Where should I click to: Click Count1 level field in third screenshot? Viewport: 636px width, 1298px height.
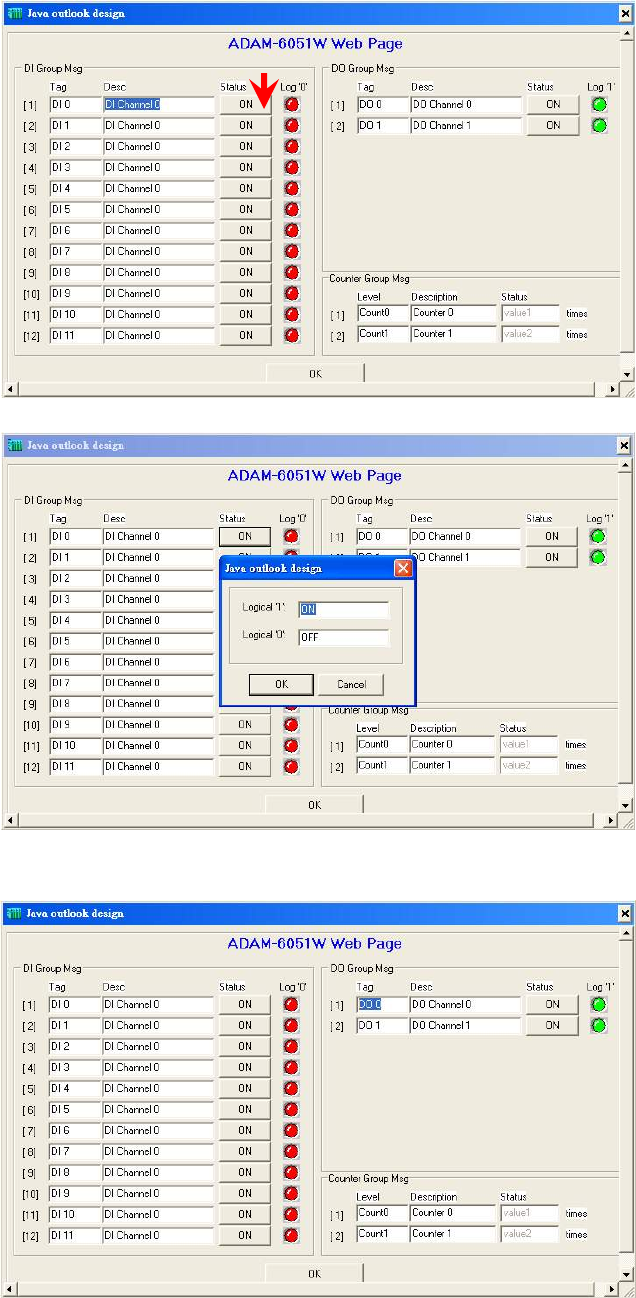coord(382,1234)
